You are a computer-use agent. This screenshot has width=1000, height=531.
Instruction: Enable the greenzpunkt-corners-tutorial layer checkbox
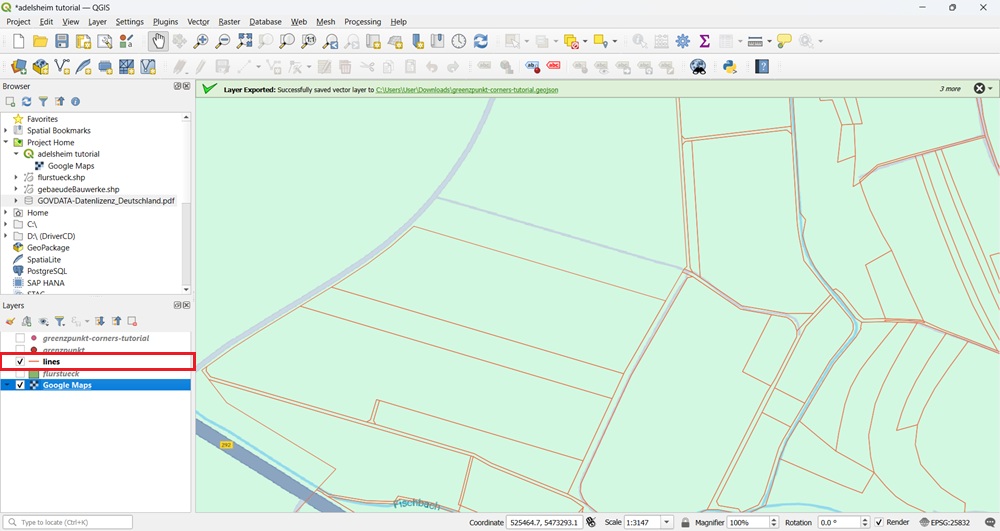click(x=20, y=338)
